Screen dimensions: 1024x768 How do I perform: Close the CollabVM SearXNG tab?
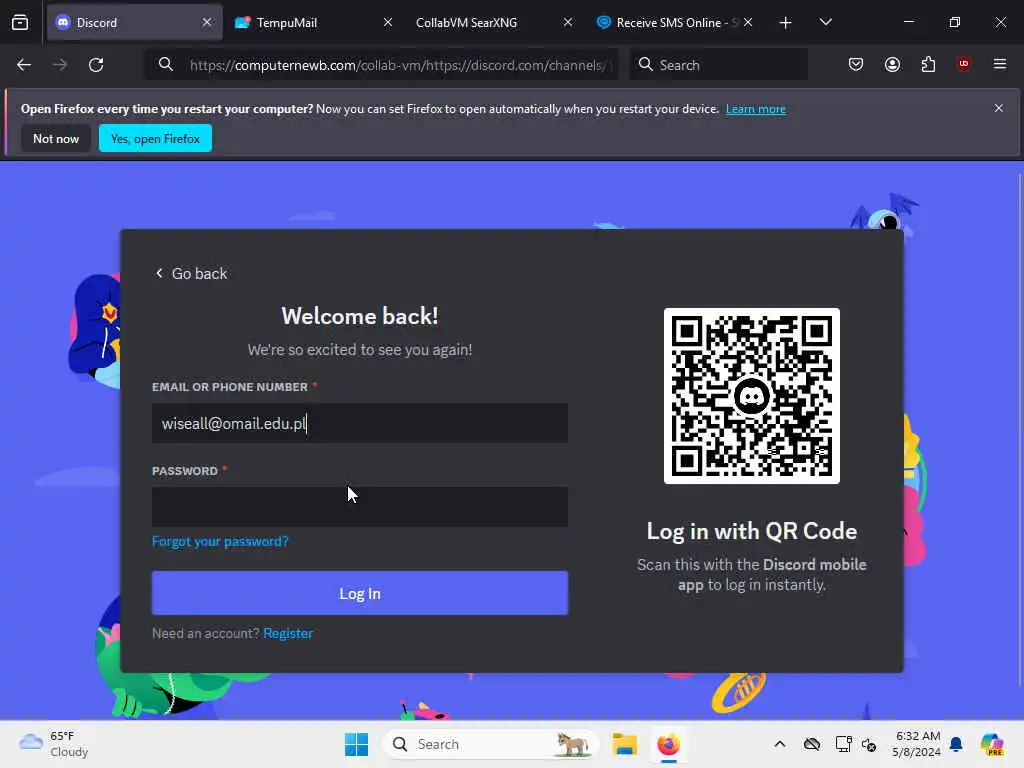coord(568,22)
